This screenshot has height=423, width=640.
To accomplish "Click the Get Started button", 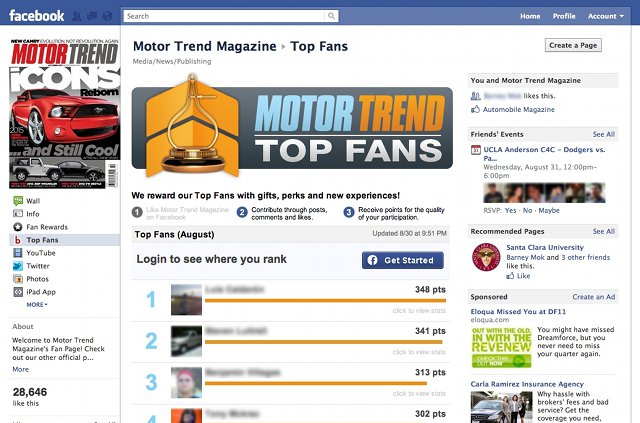I will pyautogui.click(x=402, y=260).
